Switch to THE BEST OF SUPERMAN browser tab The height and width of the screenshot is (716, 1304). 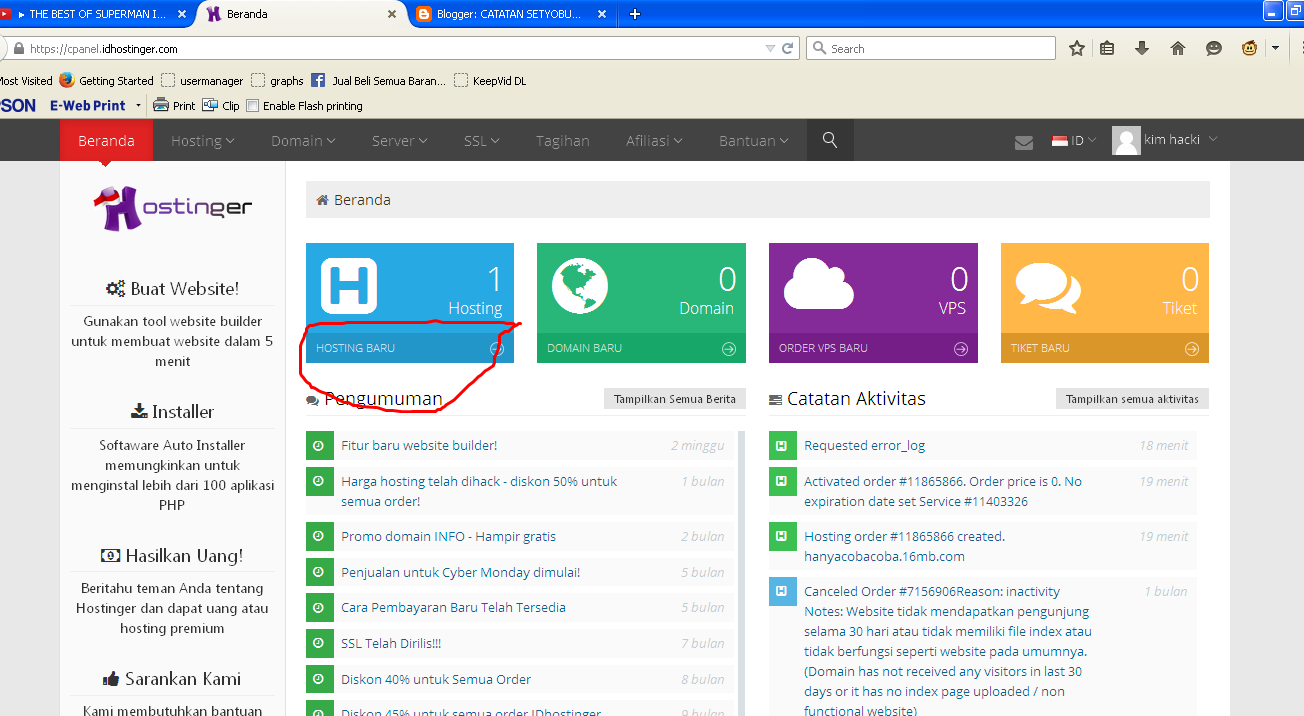coord(97,14)
